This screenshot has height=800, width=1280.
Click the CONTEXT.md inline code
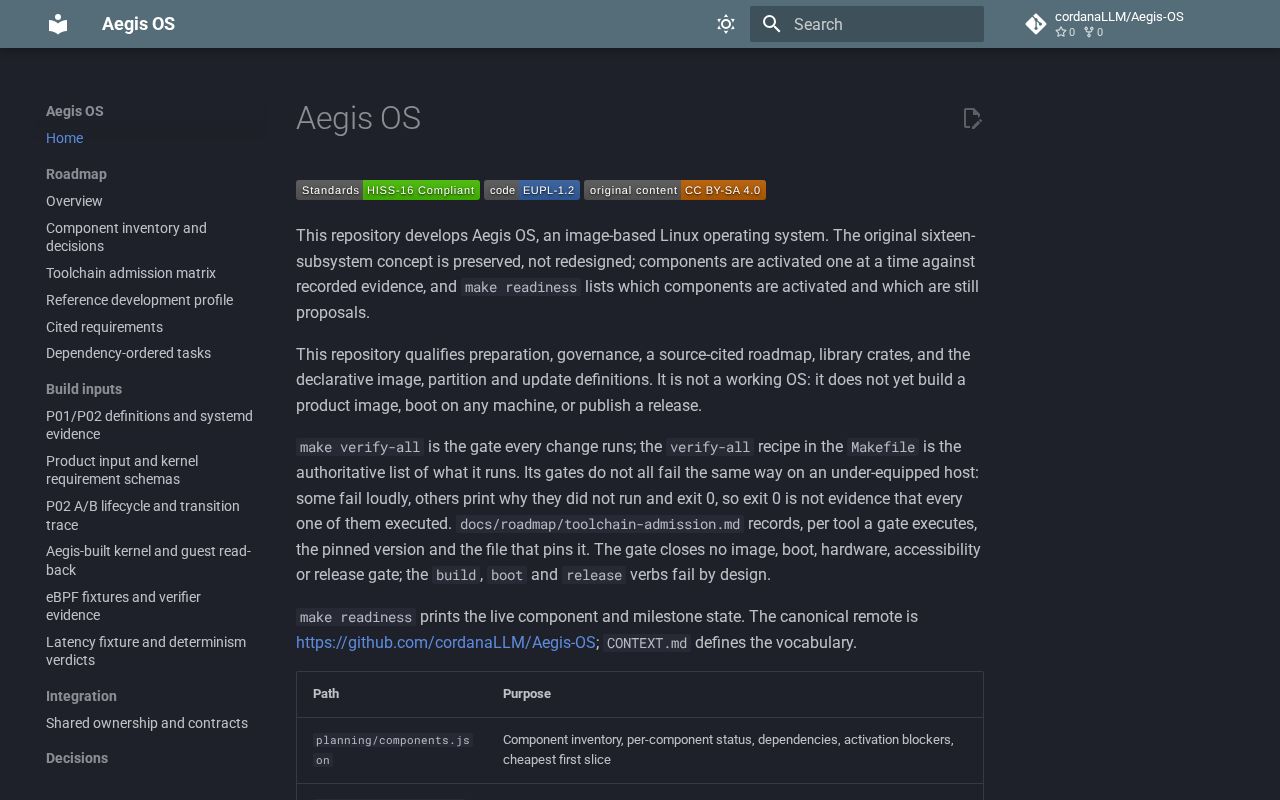[x=647, y=643]
